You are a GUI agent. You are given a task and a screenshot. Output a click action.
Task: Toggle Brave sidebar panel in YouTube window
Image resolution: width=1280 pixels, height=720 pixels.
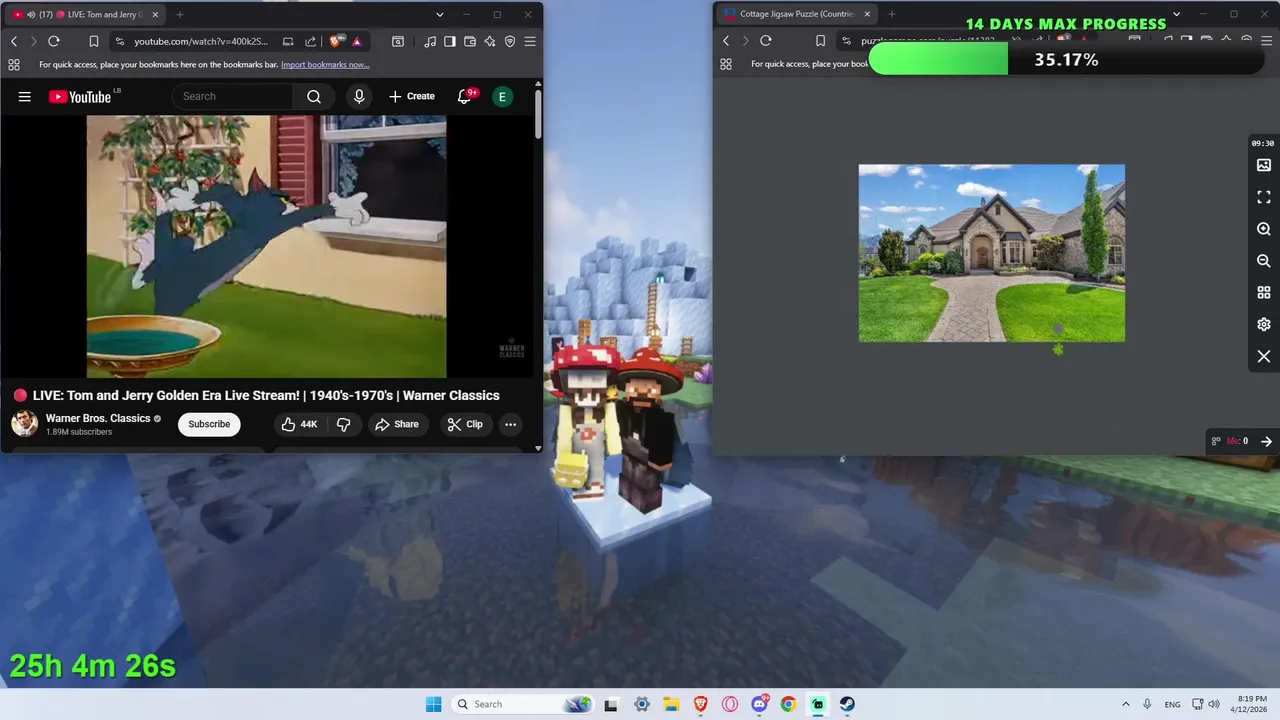(x=450, y=41)
